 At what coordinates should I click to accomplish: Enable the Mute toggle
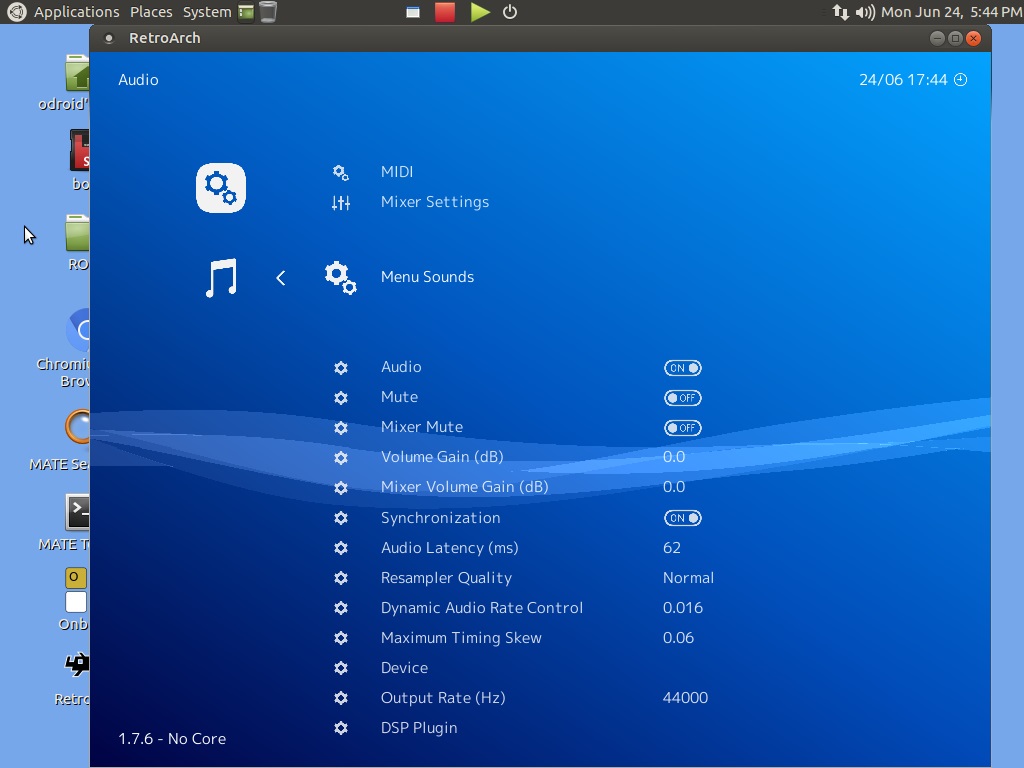pyautogui.click(x=682, y=398)
